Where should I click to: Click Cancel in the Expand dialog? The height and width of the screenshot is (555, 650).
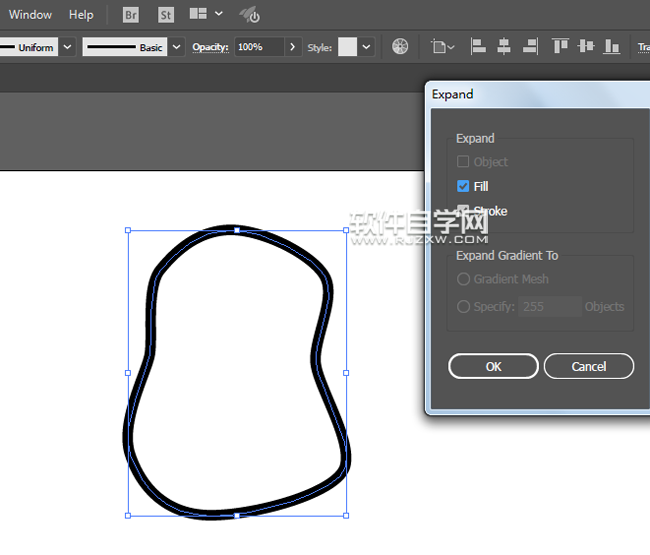(x=589, y=366)
